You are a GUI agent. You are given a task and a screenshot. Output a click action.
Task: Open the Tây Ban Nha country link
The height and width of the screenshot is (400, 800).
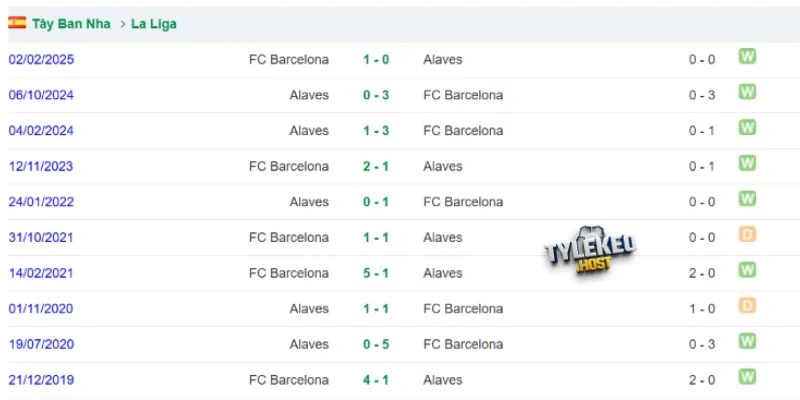pos(71,24)
